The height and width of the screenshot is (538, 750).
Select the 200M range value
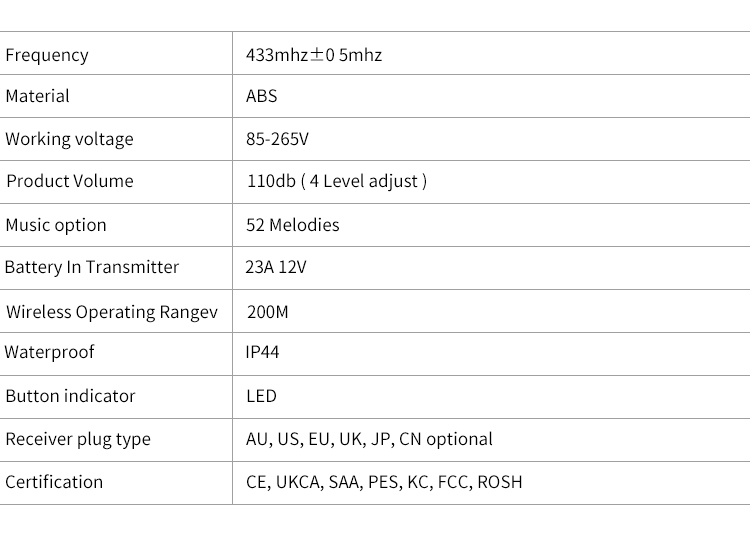click(x=268, y=312)
